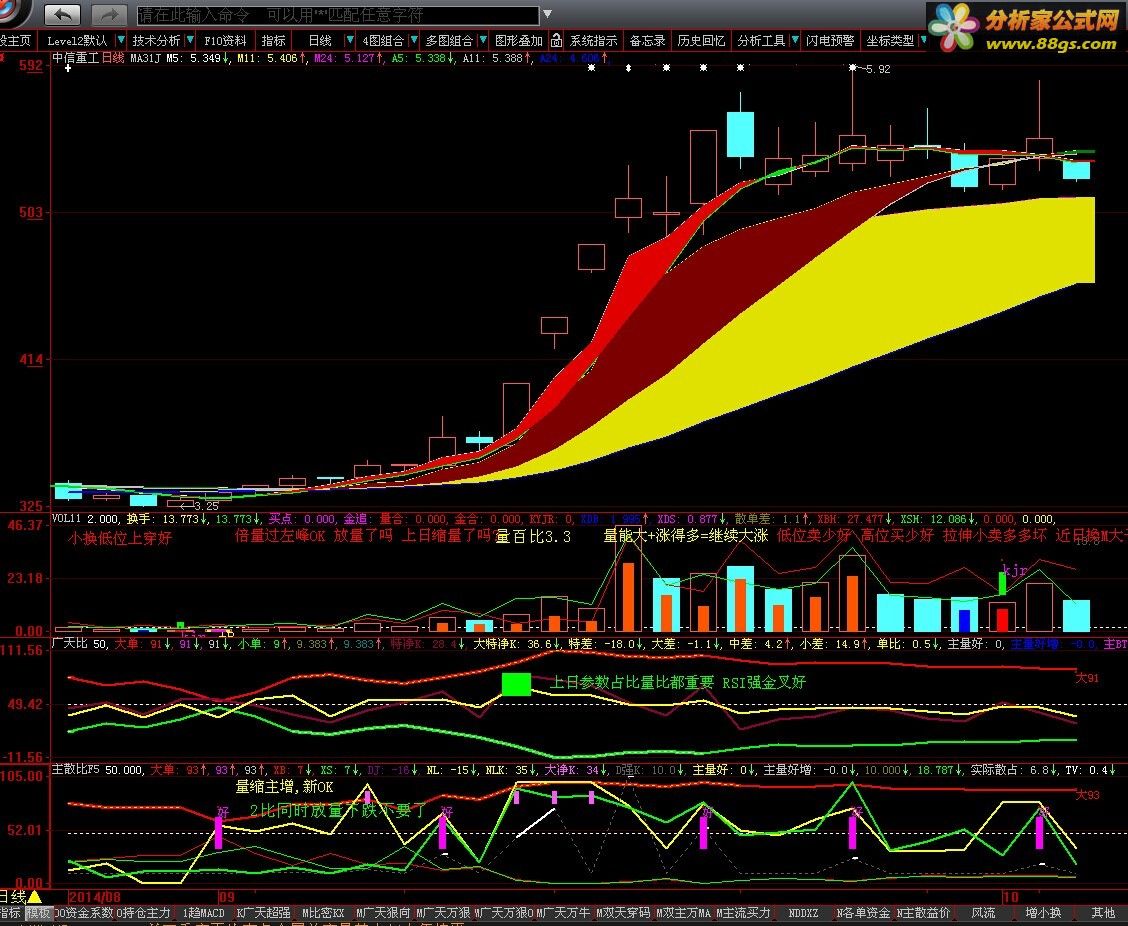The width and height of the screenshot is (1128, 926).
Task: Select the 模板 bottom tab
Action: click(38, 912)
